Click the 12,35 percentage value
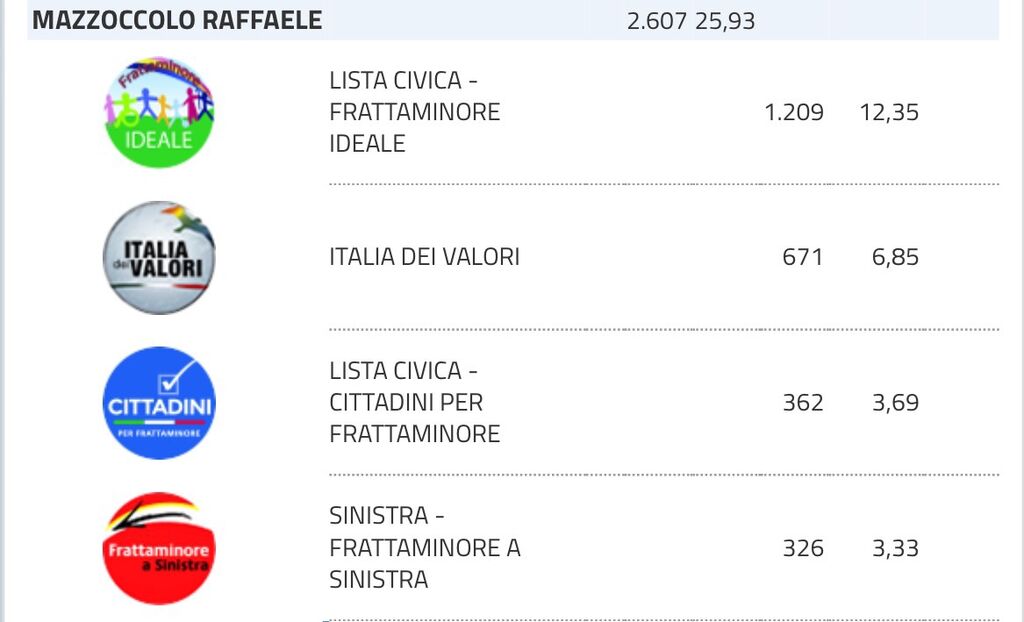 [889, 112]
